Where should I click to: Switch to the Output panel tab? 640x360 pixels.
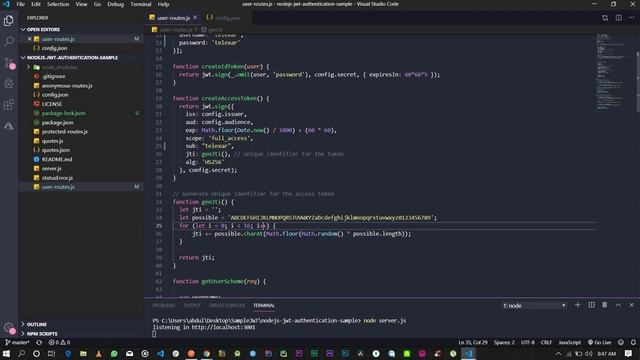pyautogui.click(x=192, y=305)
